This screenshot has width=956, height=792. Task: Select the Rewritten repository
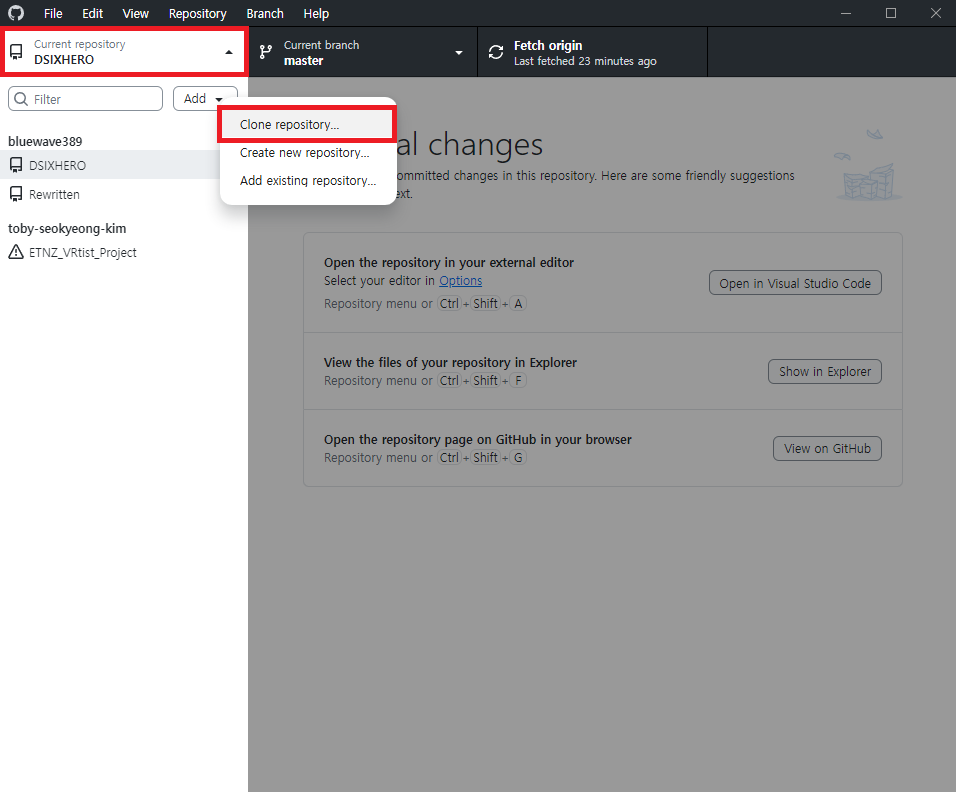tap(124, 194)
